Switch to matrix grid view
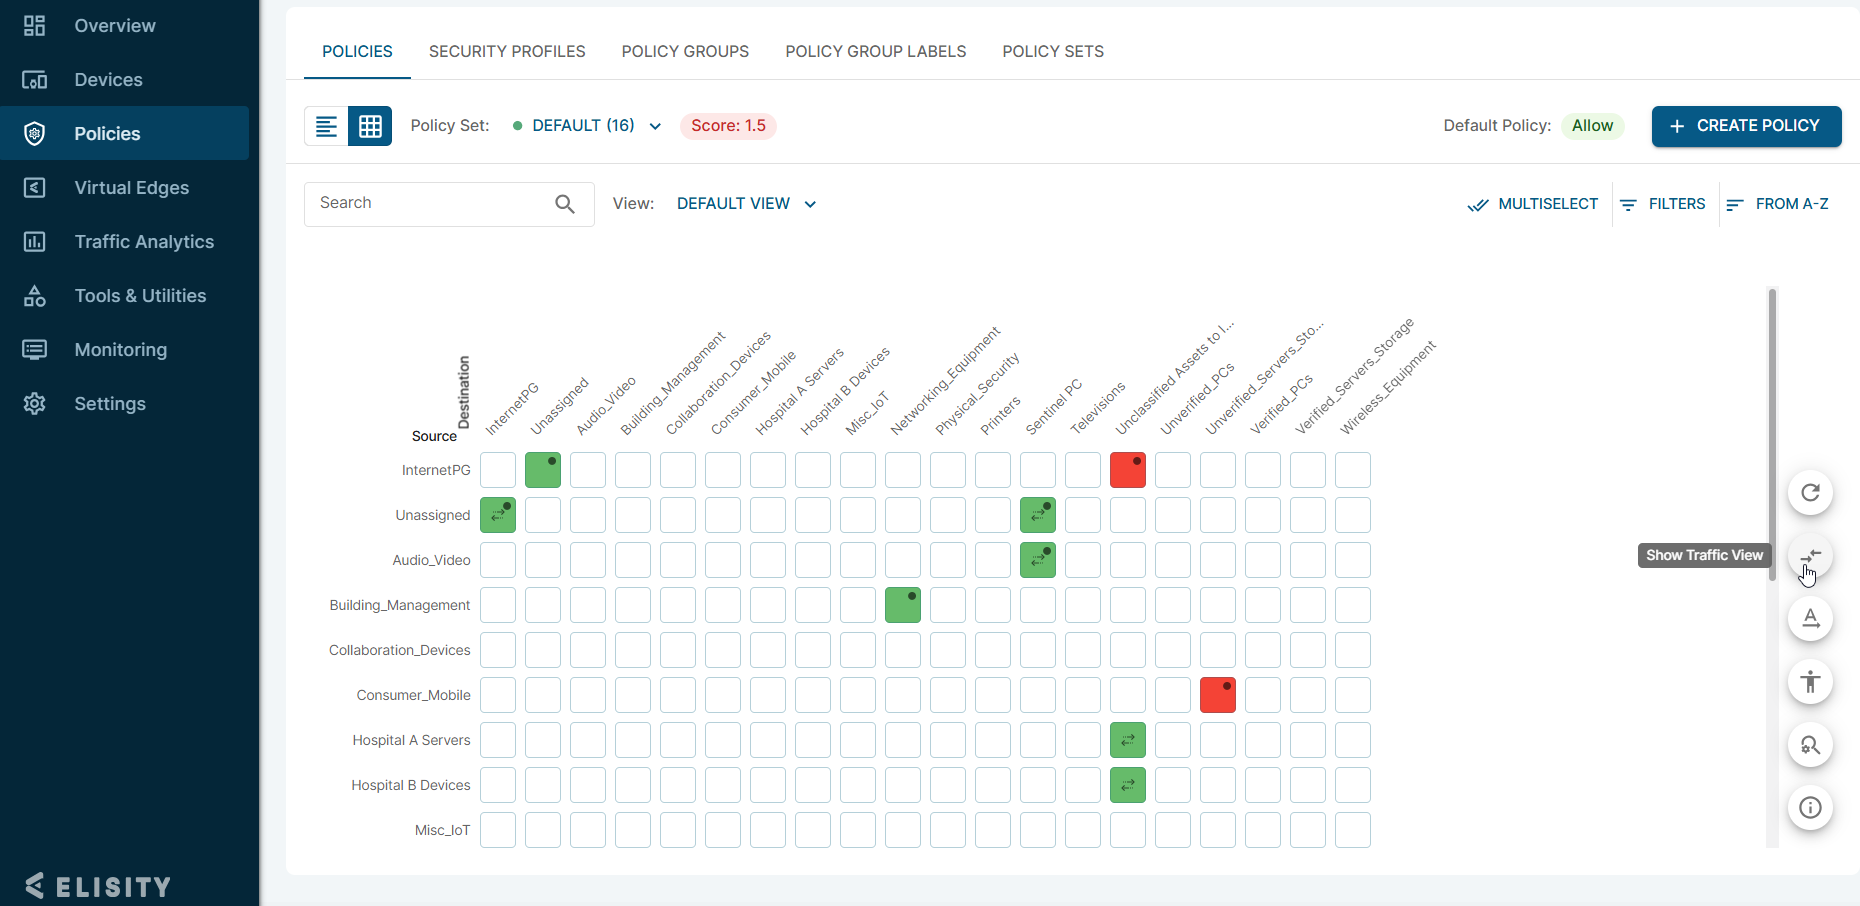Screen dimensions: 1860x906 (x=370, y=126)
